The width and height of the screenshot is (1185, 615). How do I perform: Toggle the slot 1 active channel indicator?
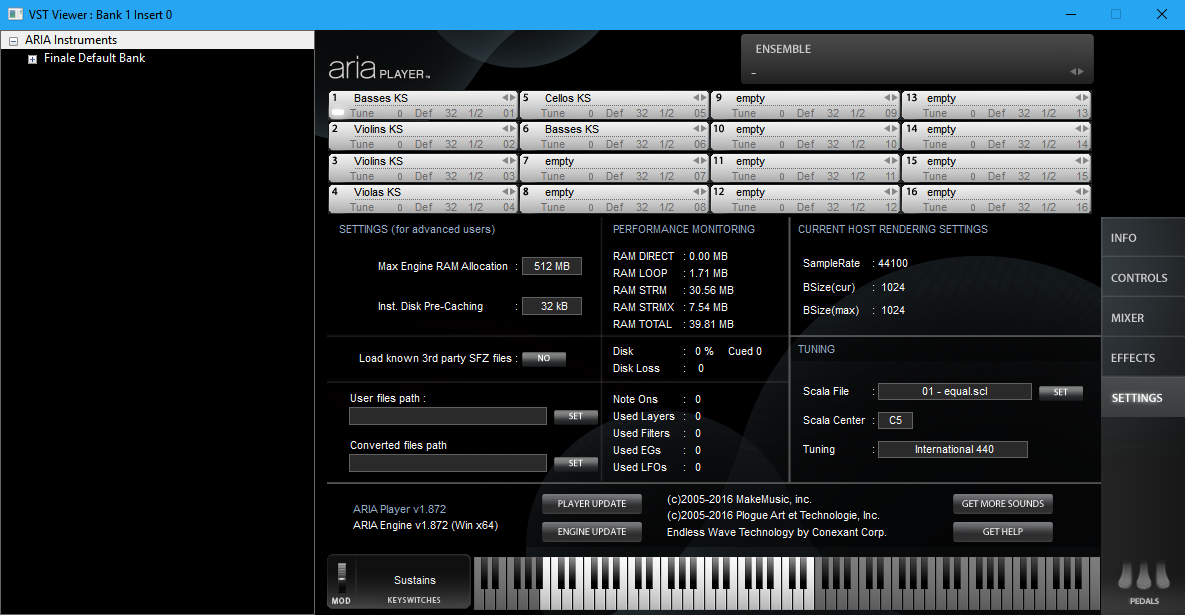pos(338,113)
